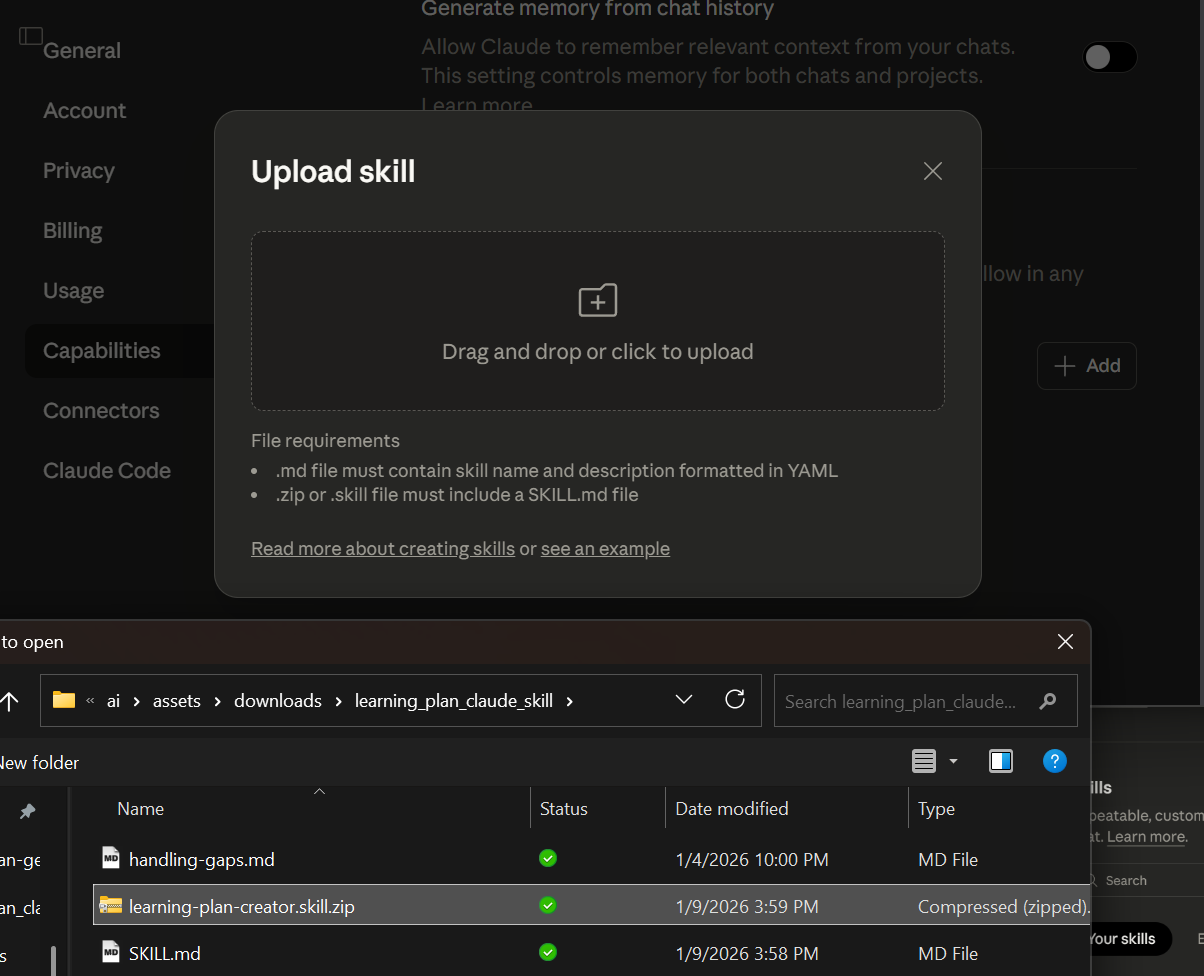Click the Add button
Screen dimensions: 1204x976
(1086, 366)
